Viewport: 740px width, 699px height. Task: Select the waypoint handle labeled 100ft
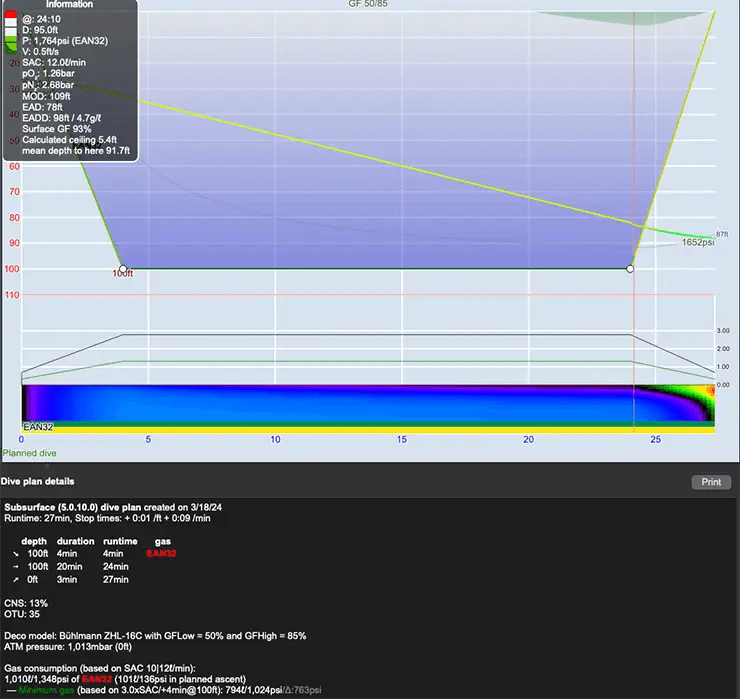pos(123,269)
